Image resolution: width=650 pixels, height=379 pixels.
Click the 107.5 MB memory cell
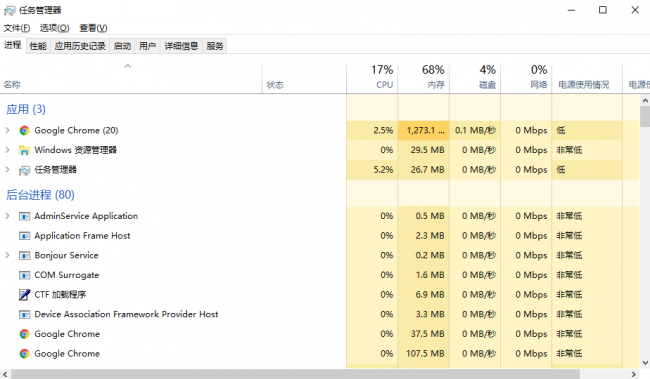[x=423, y=353]
